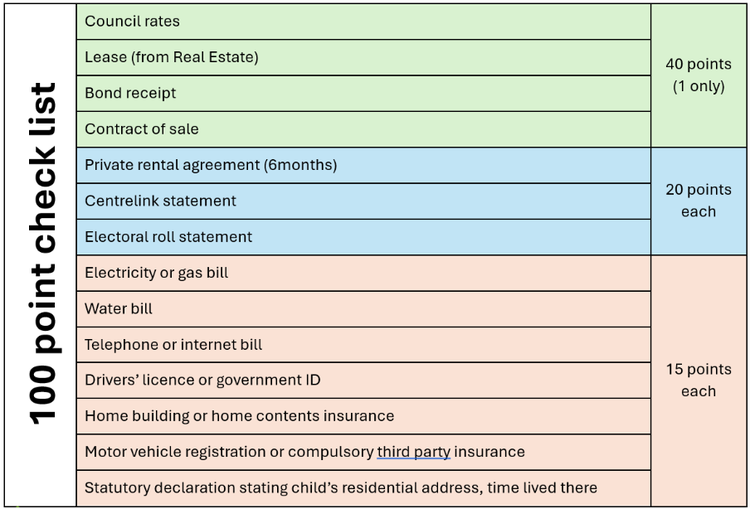Select the Contract of sale row
Image resolution: width=750 pixels, height=509 pixels.
click(141, 129)
